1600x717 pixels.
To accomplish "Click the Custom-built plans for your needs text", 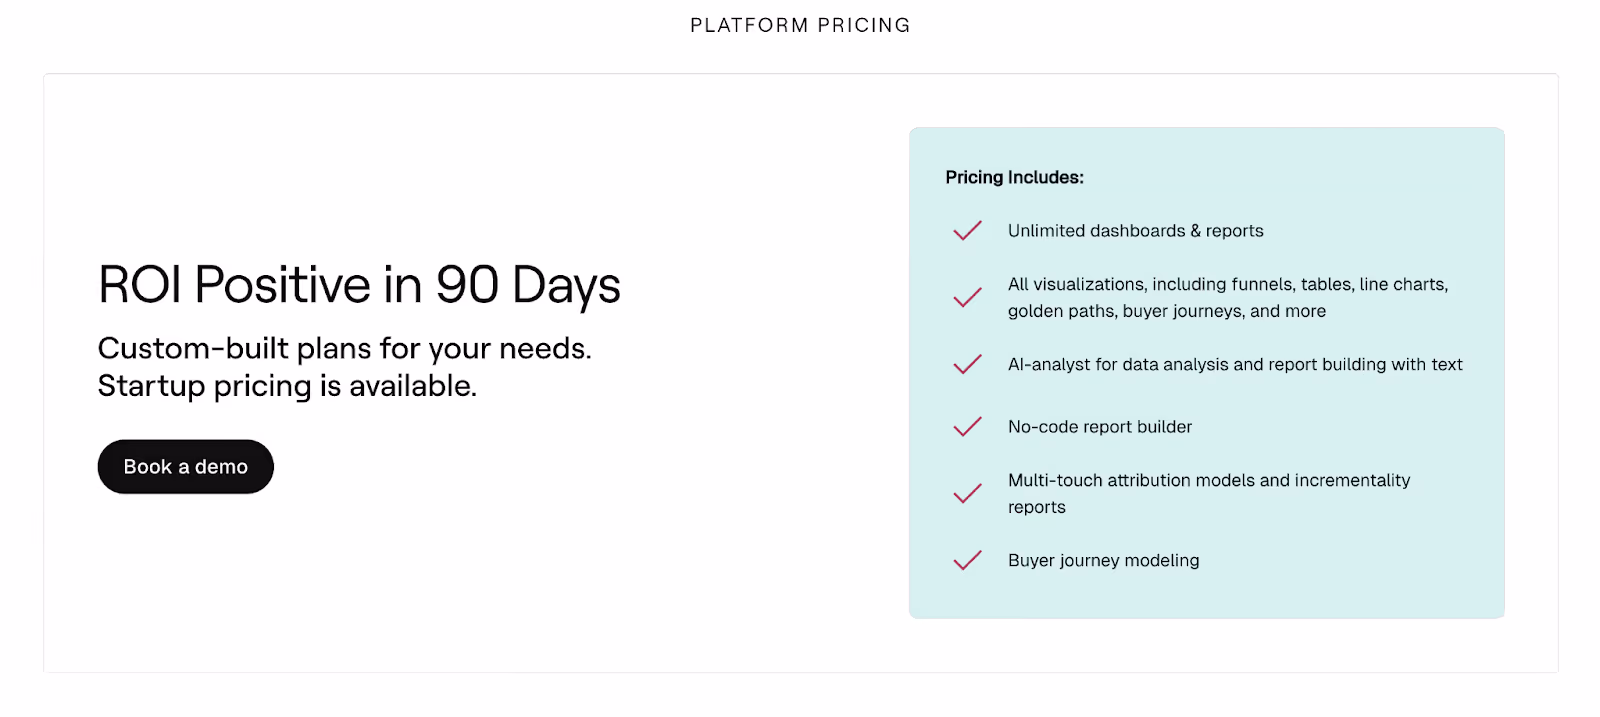I will pos(344,348).
